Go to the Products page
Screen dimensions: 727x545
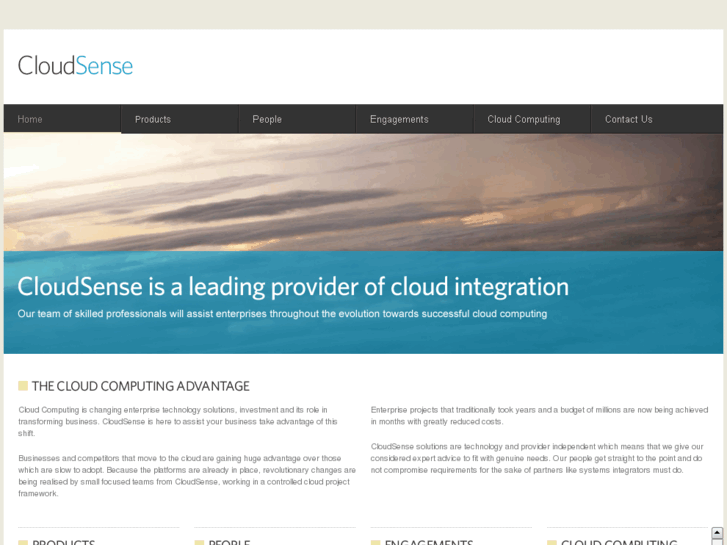click(x=180, y=119)
